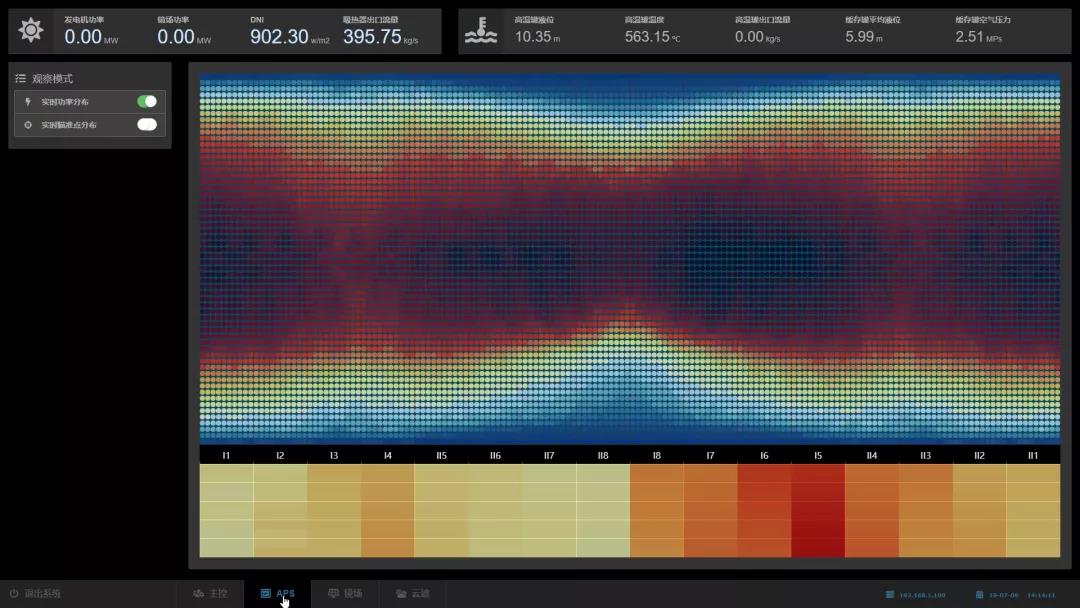1080x608 pixels.
Task: Click the 高温罐温度 563.15 reading
Action: click(647, 37)
